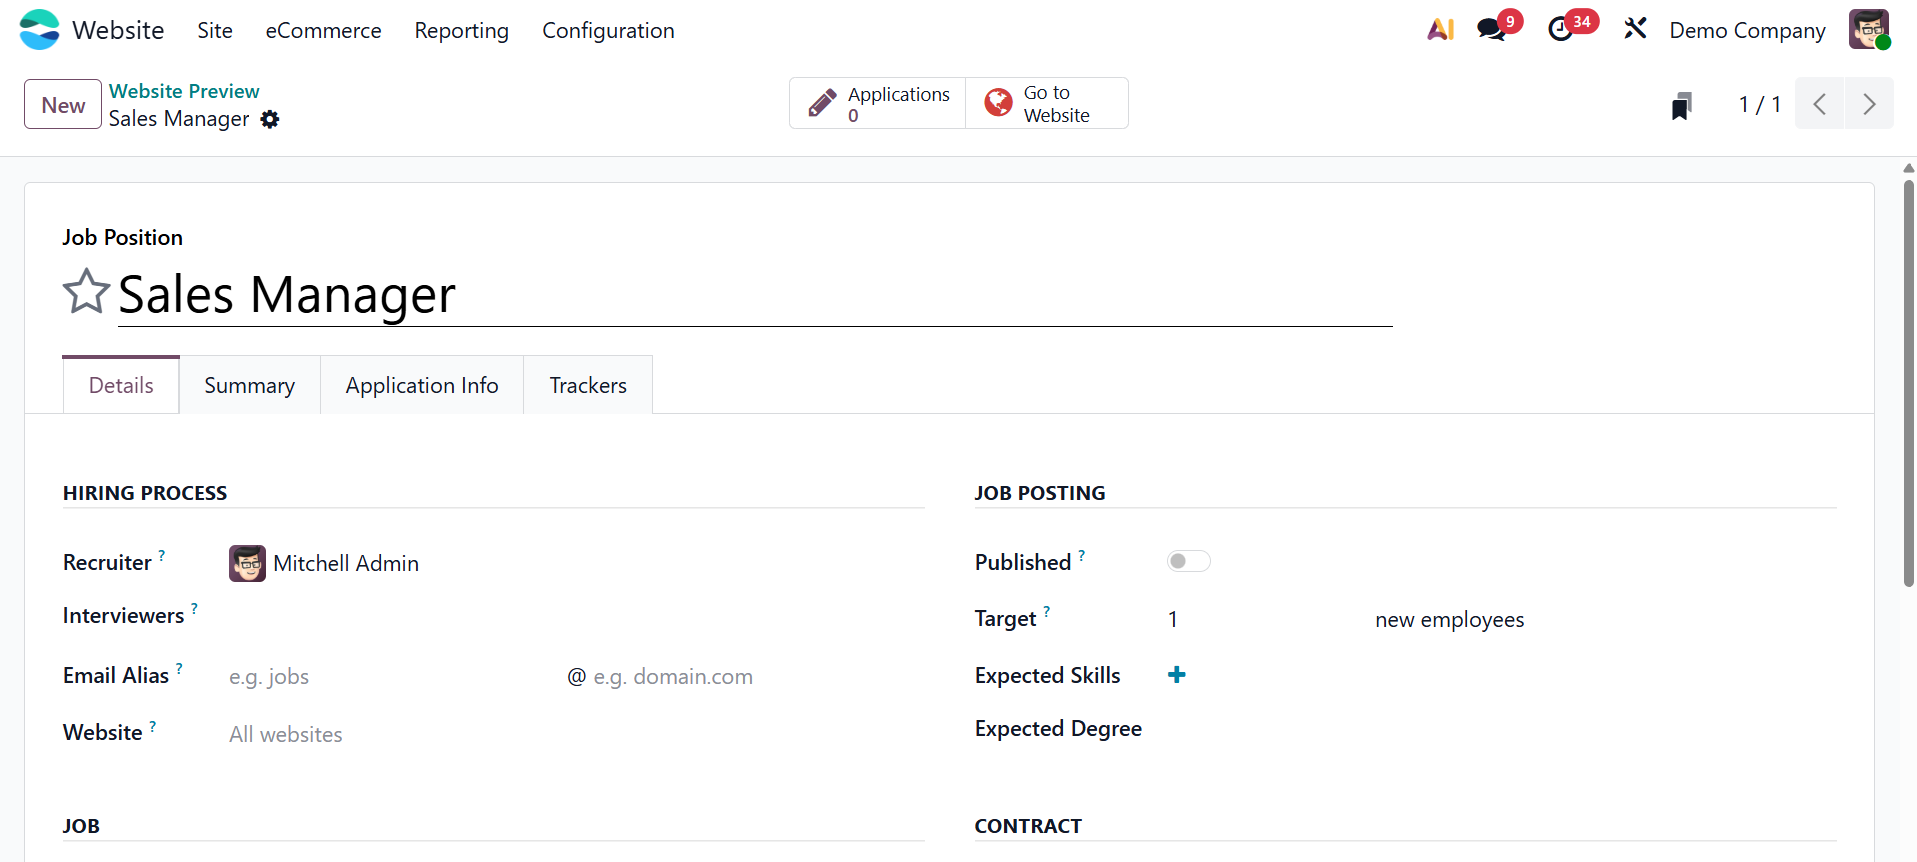Screen dimensions: 1917x862
Task: Open the Reporting menu
Action: [x=461, y=31]
